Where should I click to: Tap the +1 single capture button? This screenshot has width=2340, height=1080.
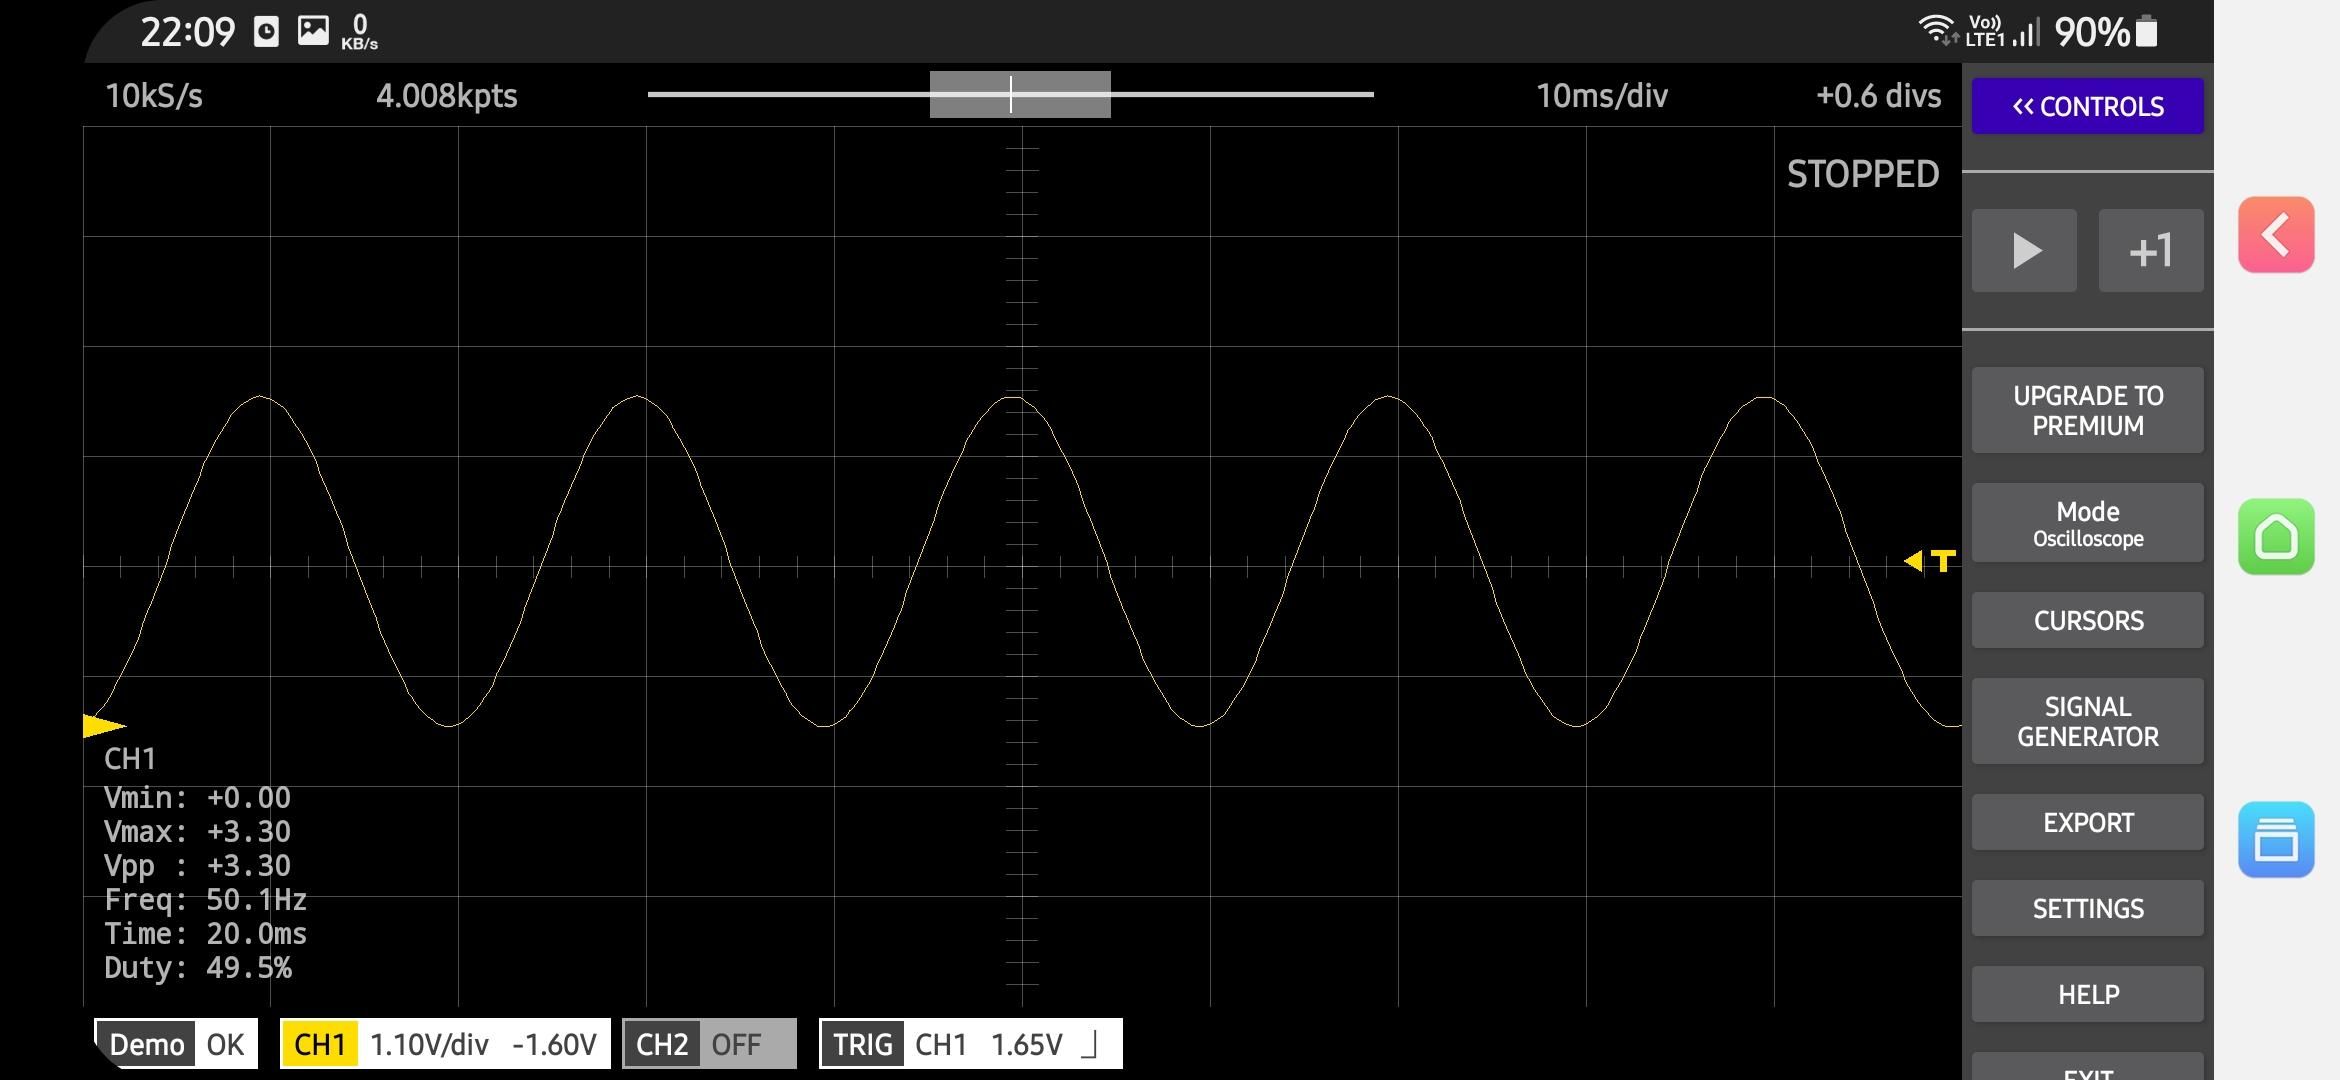click(2151, 250)
